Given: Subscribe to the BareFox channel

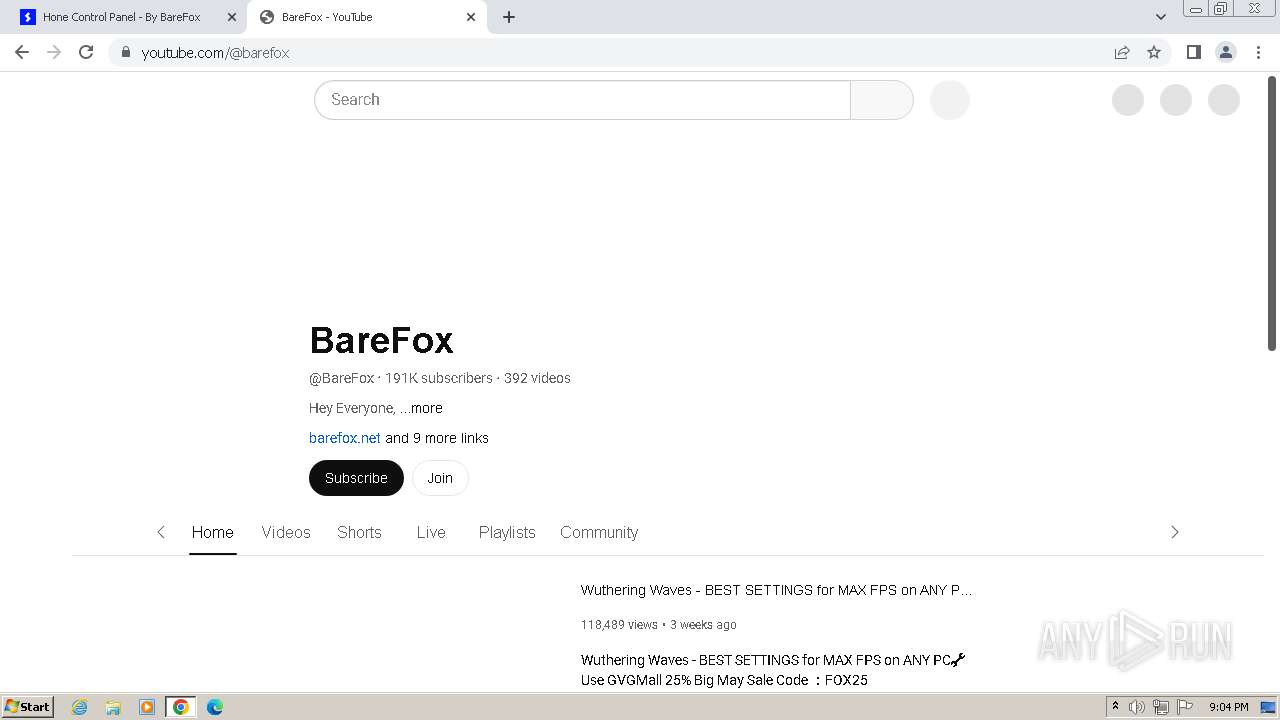Looking at the screenshot, I should (x=356, y=478).
